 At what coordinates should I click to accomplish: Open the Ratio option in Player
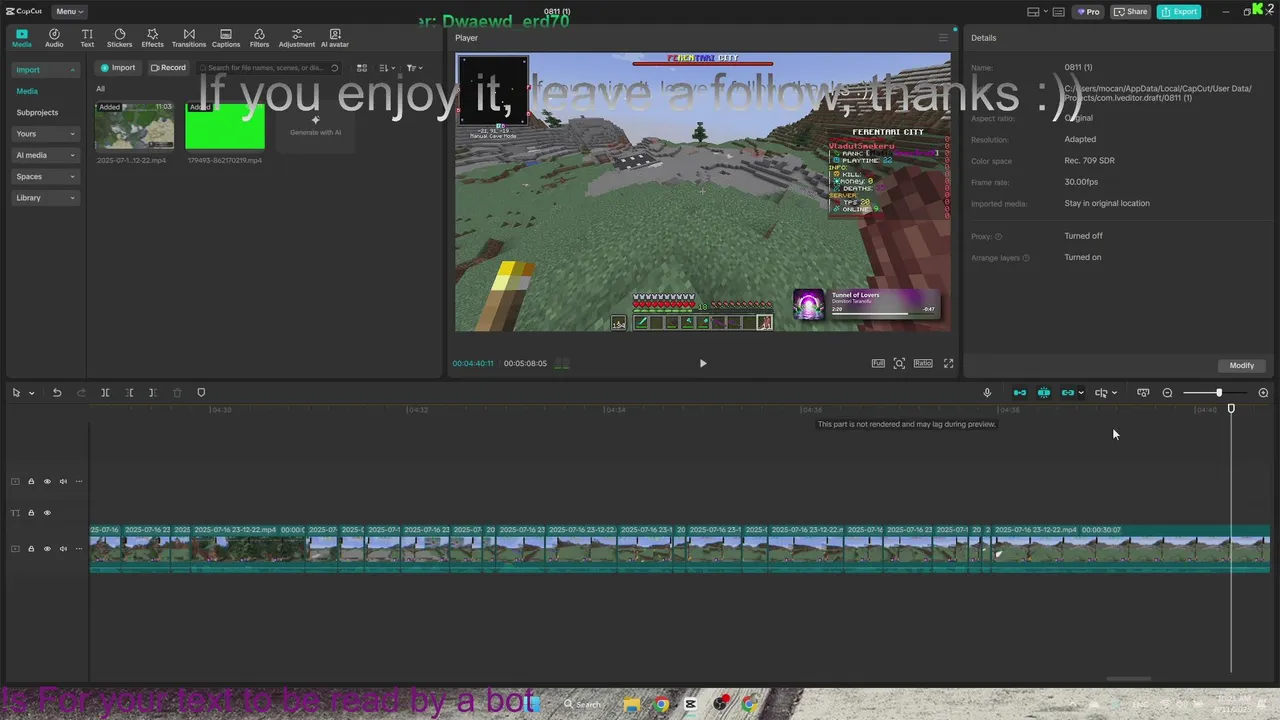click(923, 363)
